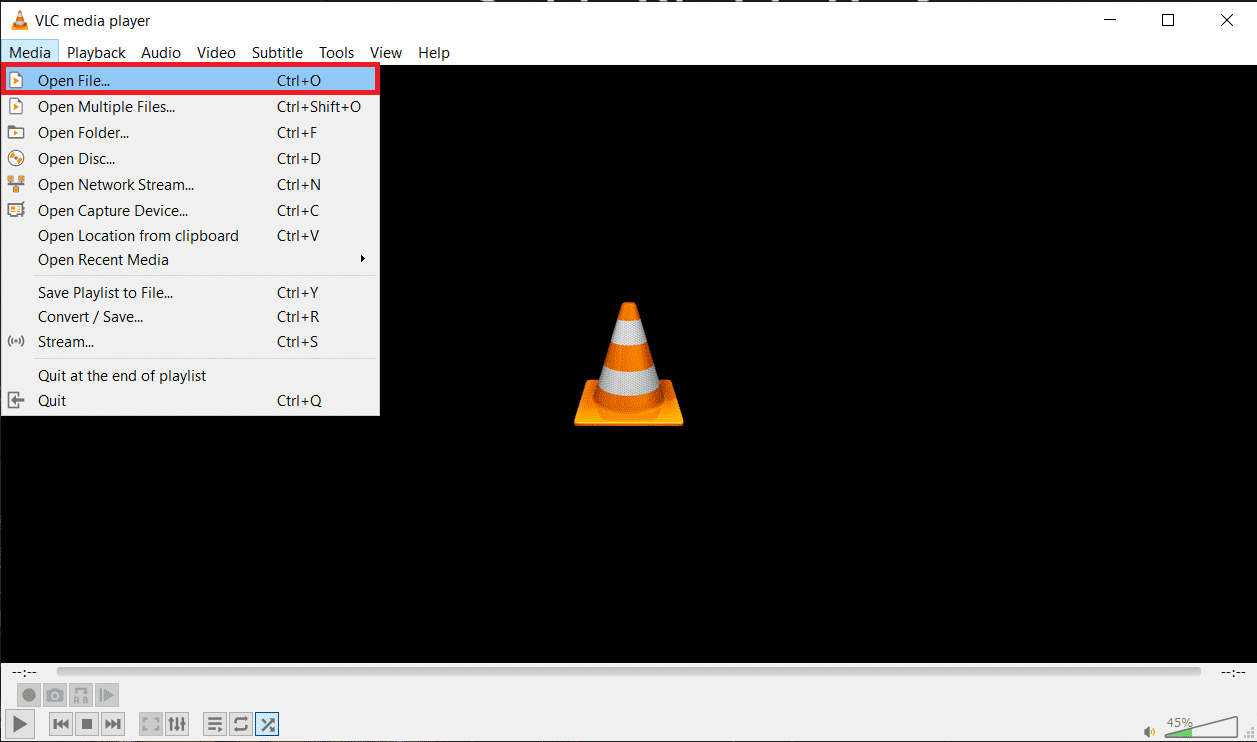This screenshot has width=1257, height=742.
Task: Choose Open Network Stream option
Action: click(x=190, y=185)
